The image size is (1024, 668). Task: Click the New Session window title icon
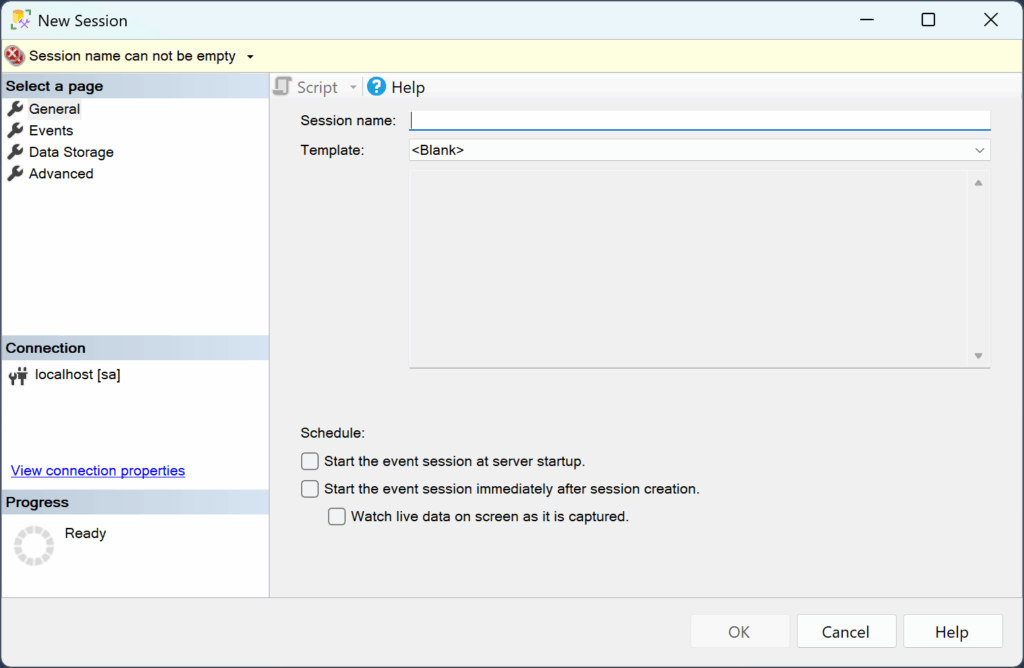[21, 20]
